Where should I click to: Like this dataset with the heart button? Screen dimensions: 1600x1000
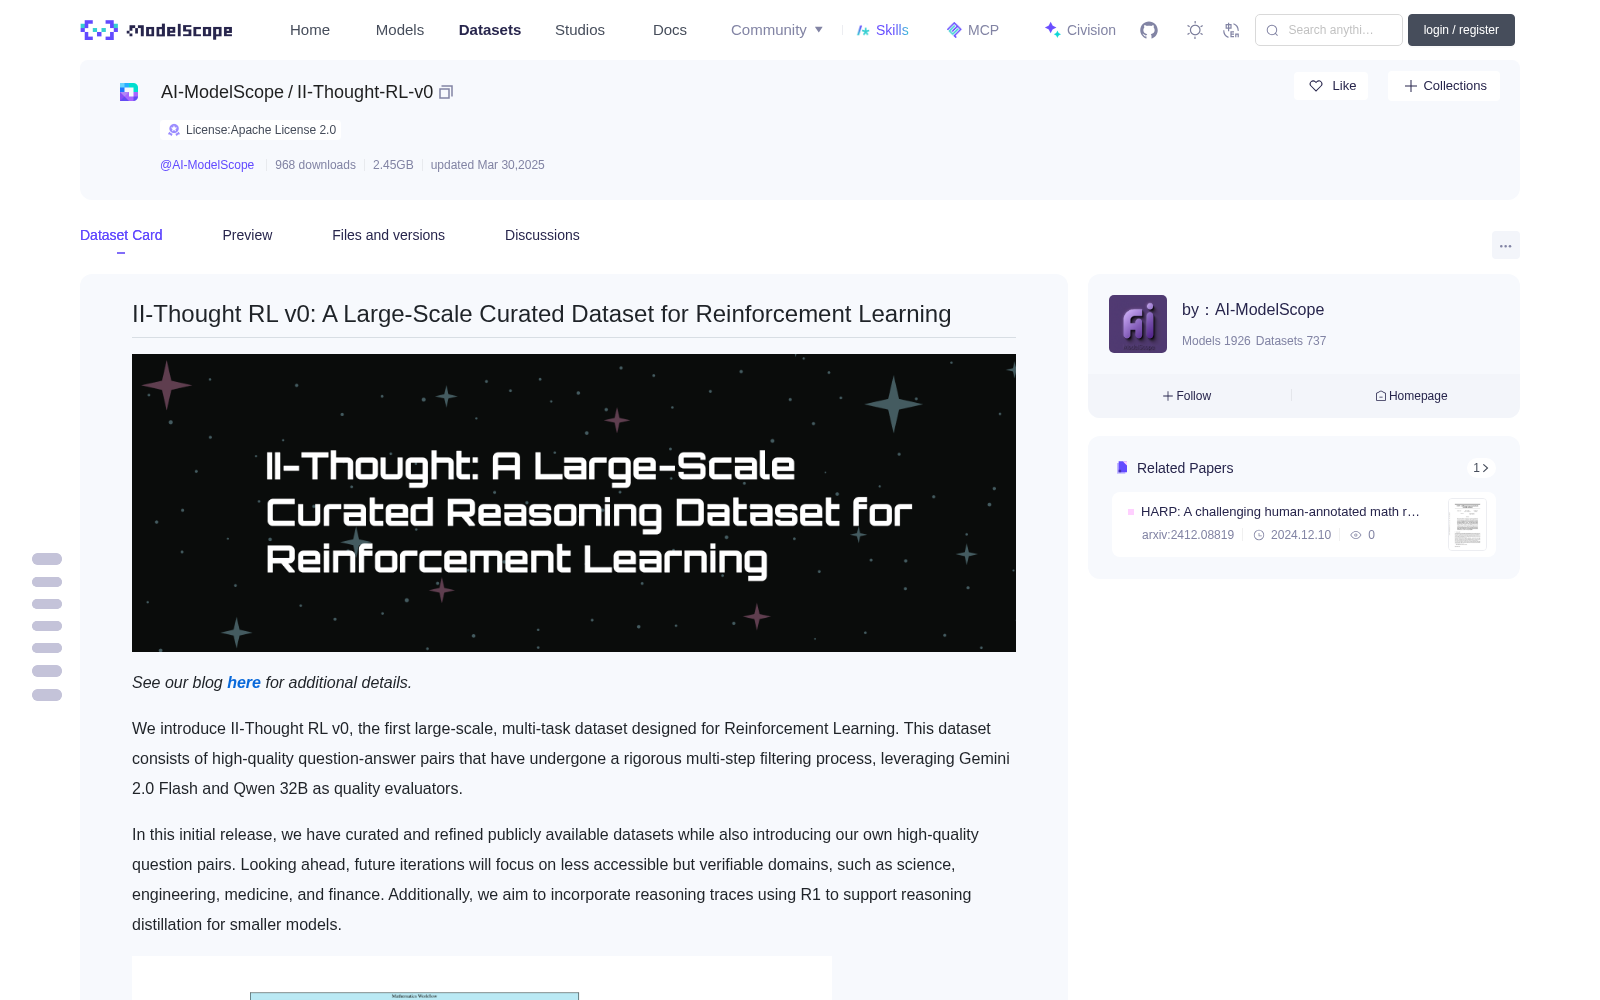click(1331, 86)
